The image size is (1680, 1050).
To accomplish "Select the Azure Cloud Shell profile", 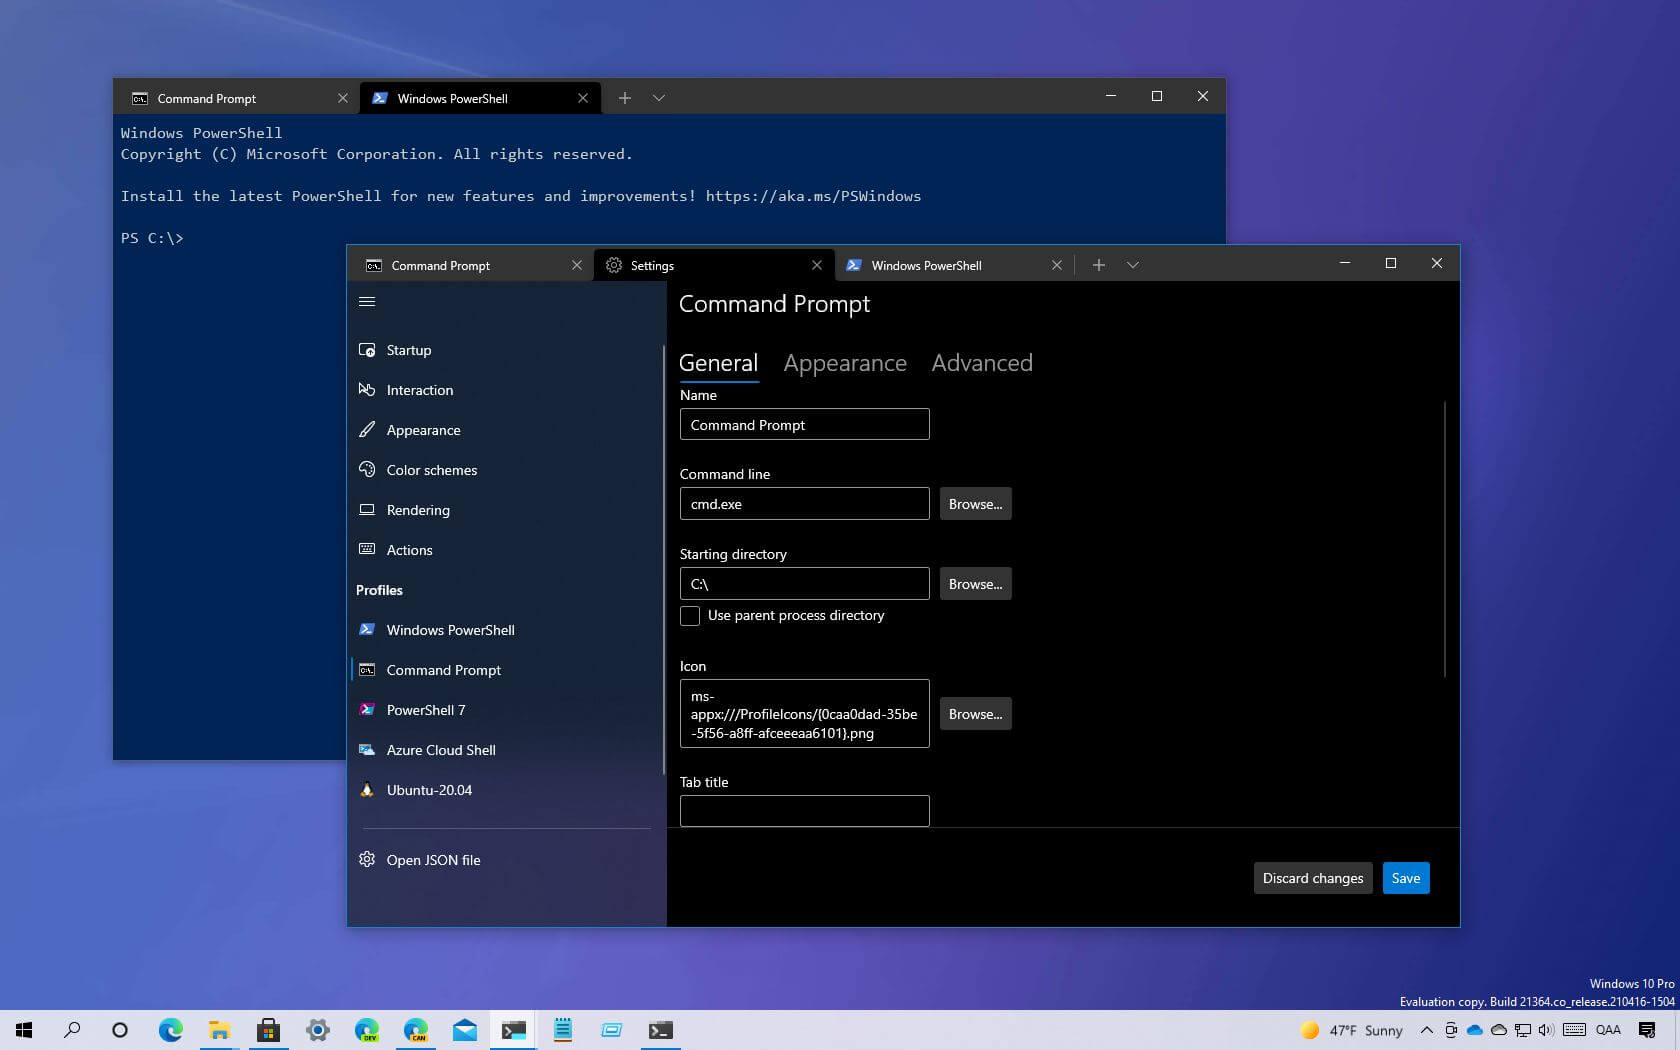I will pos(505,750).
